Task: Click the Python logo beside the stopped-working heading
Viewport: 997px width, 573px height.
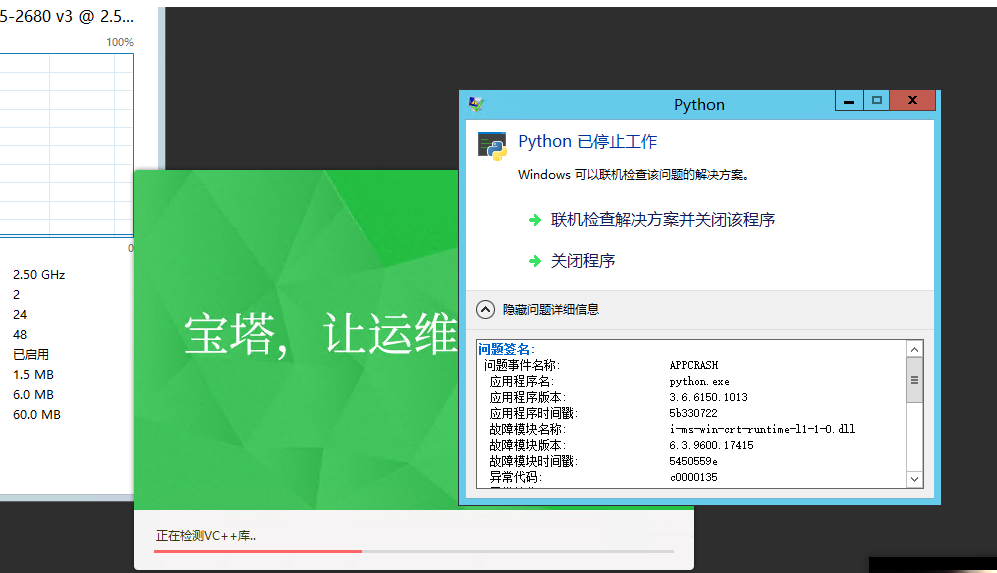Action: point(492,146)
